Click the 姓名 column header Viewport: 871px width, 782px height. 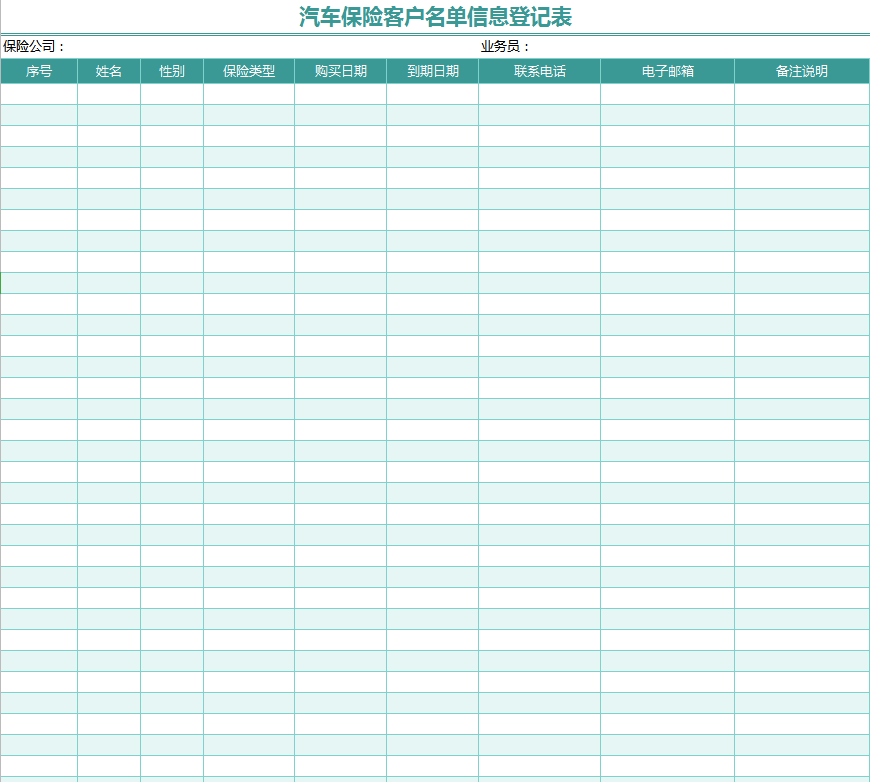click(108, 71)
